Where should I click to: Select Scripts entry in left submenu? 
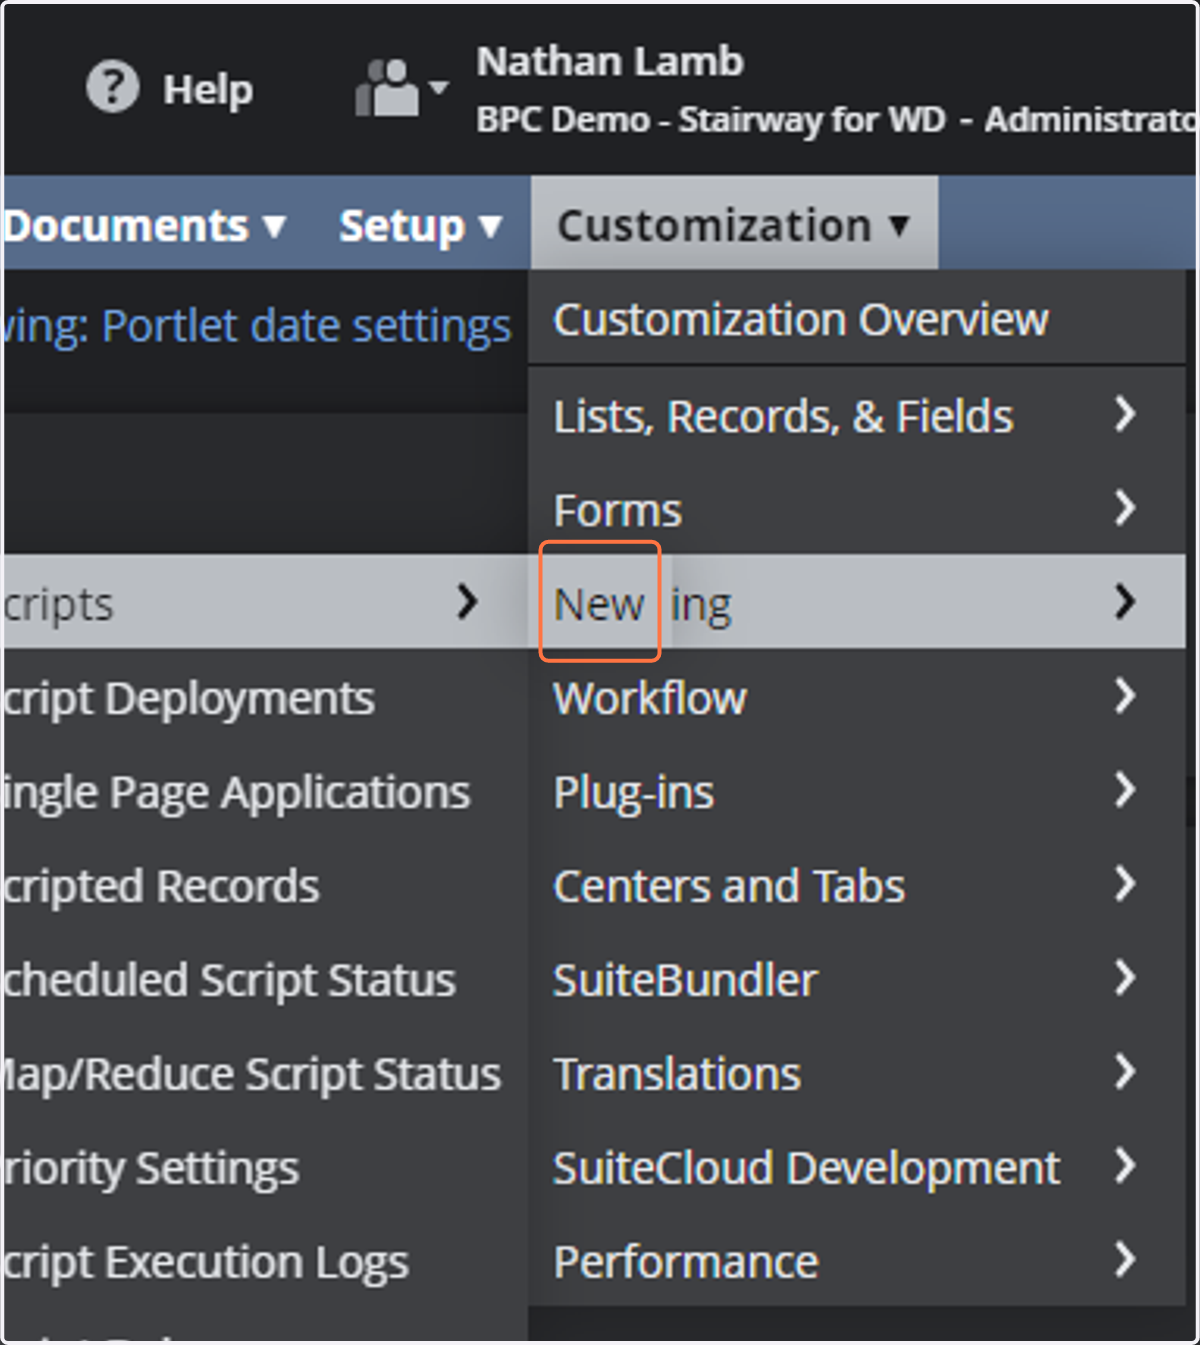point(266,602)
